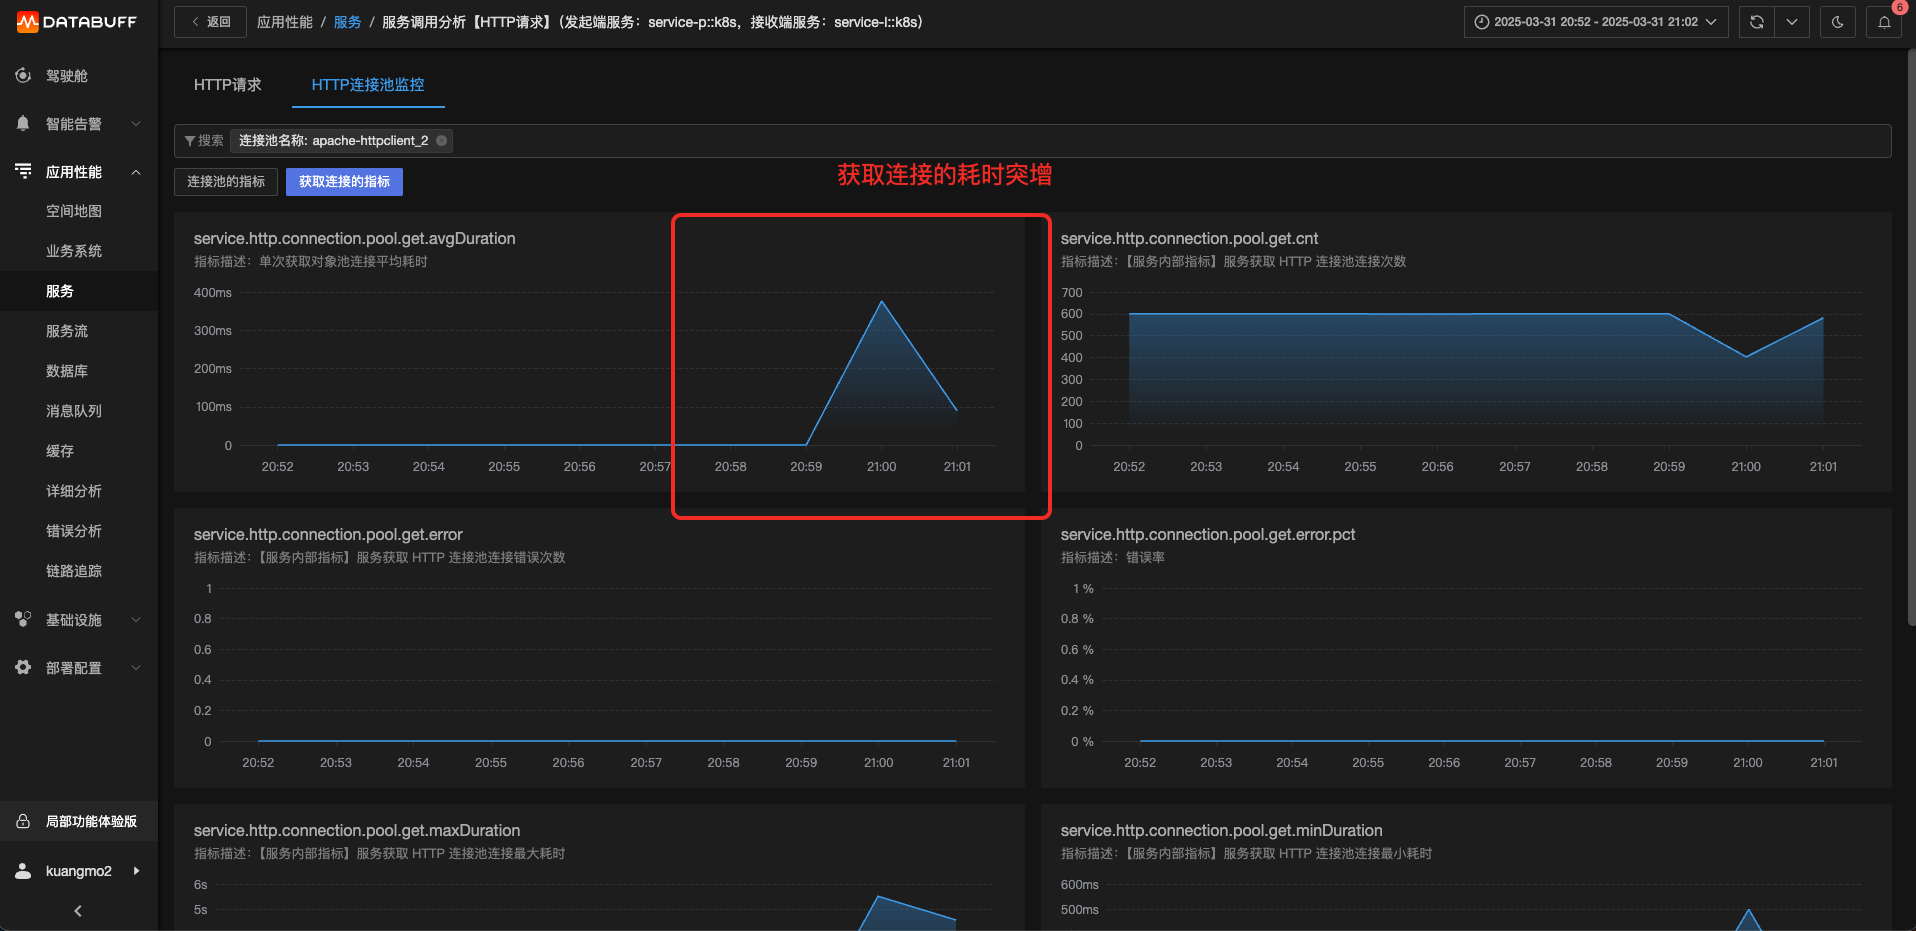Click the 基础设施 icon in the sidebar
The width and height of the screenshot is (1916, 931).
click(x=23, y=619)
